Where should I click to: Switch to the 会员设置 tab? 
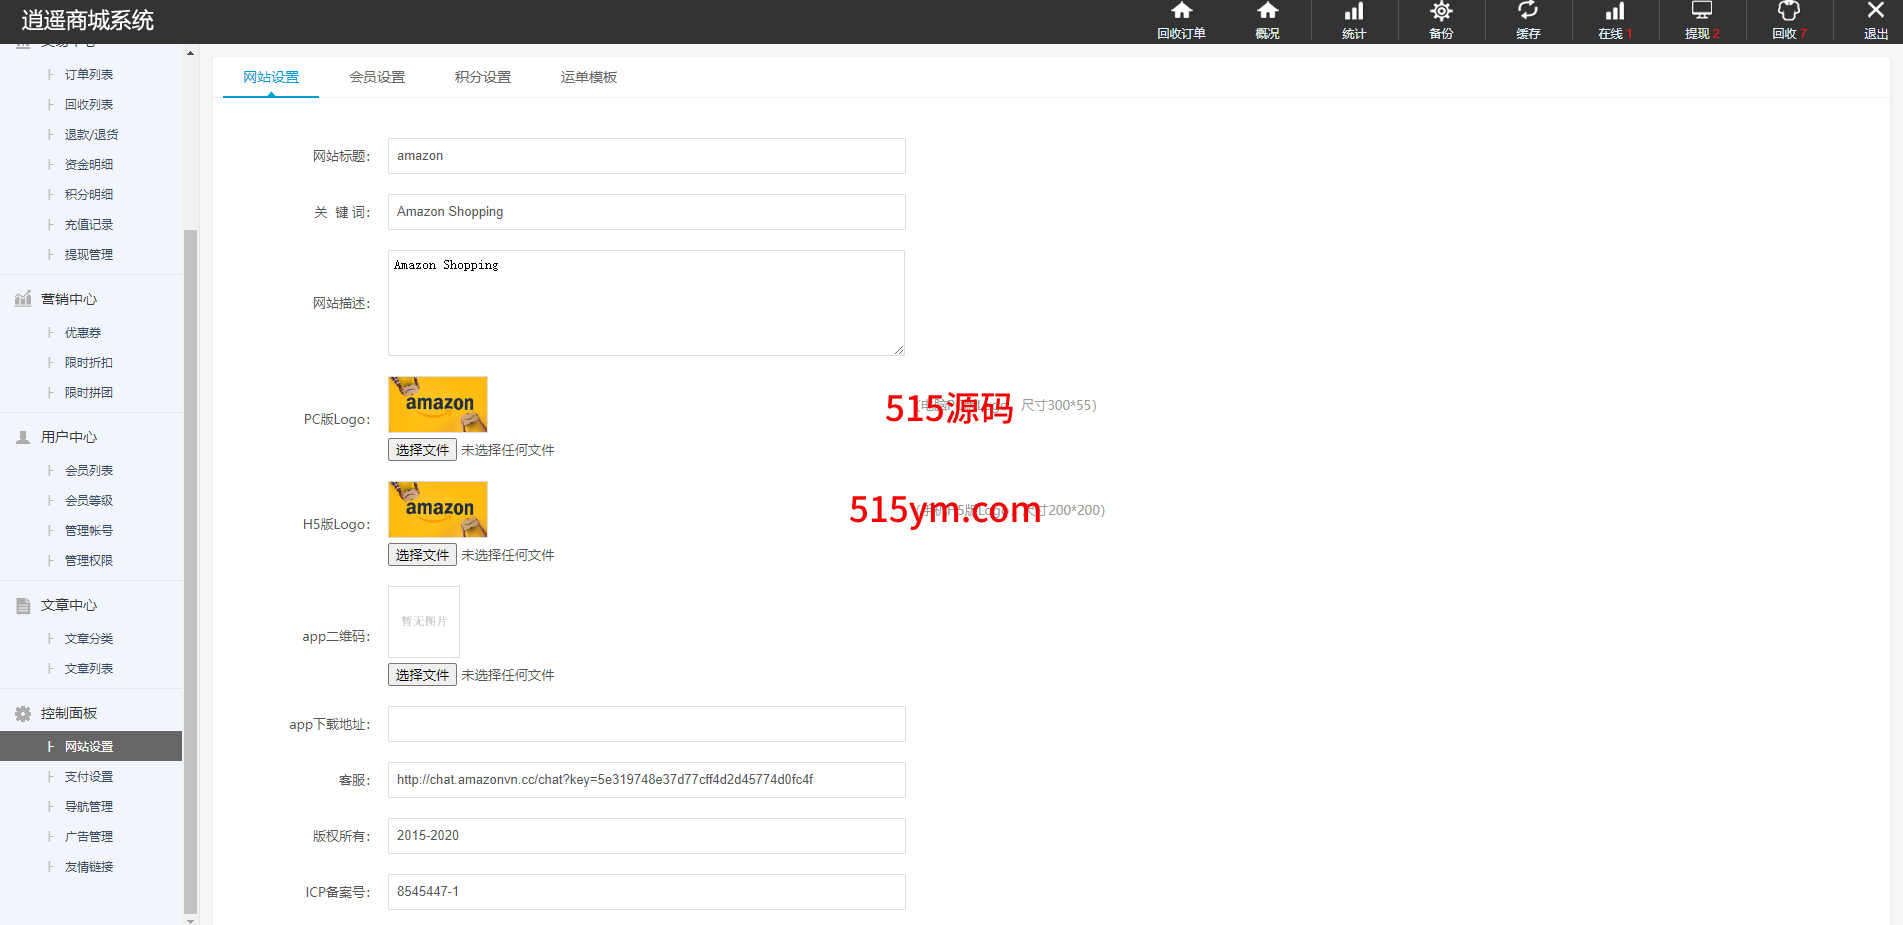(x=377, y=77)
